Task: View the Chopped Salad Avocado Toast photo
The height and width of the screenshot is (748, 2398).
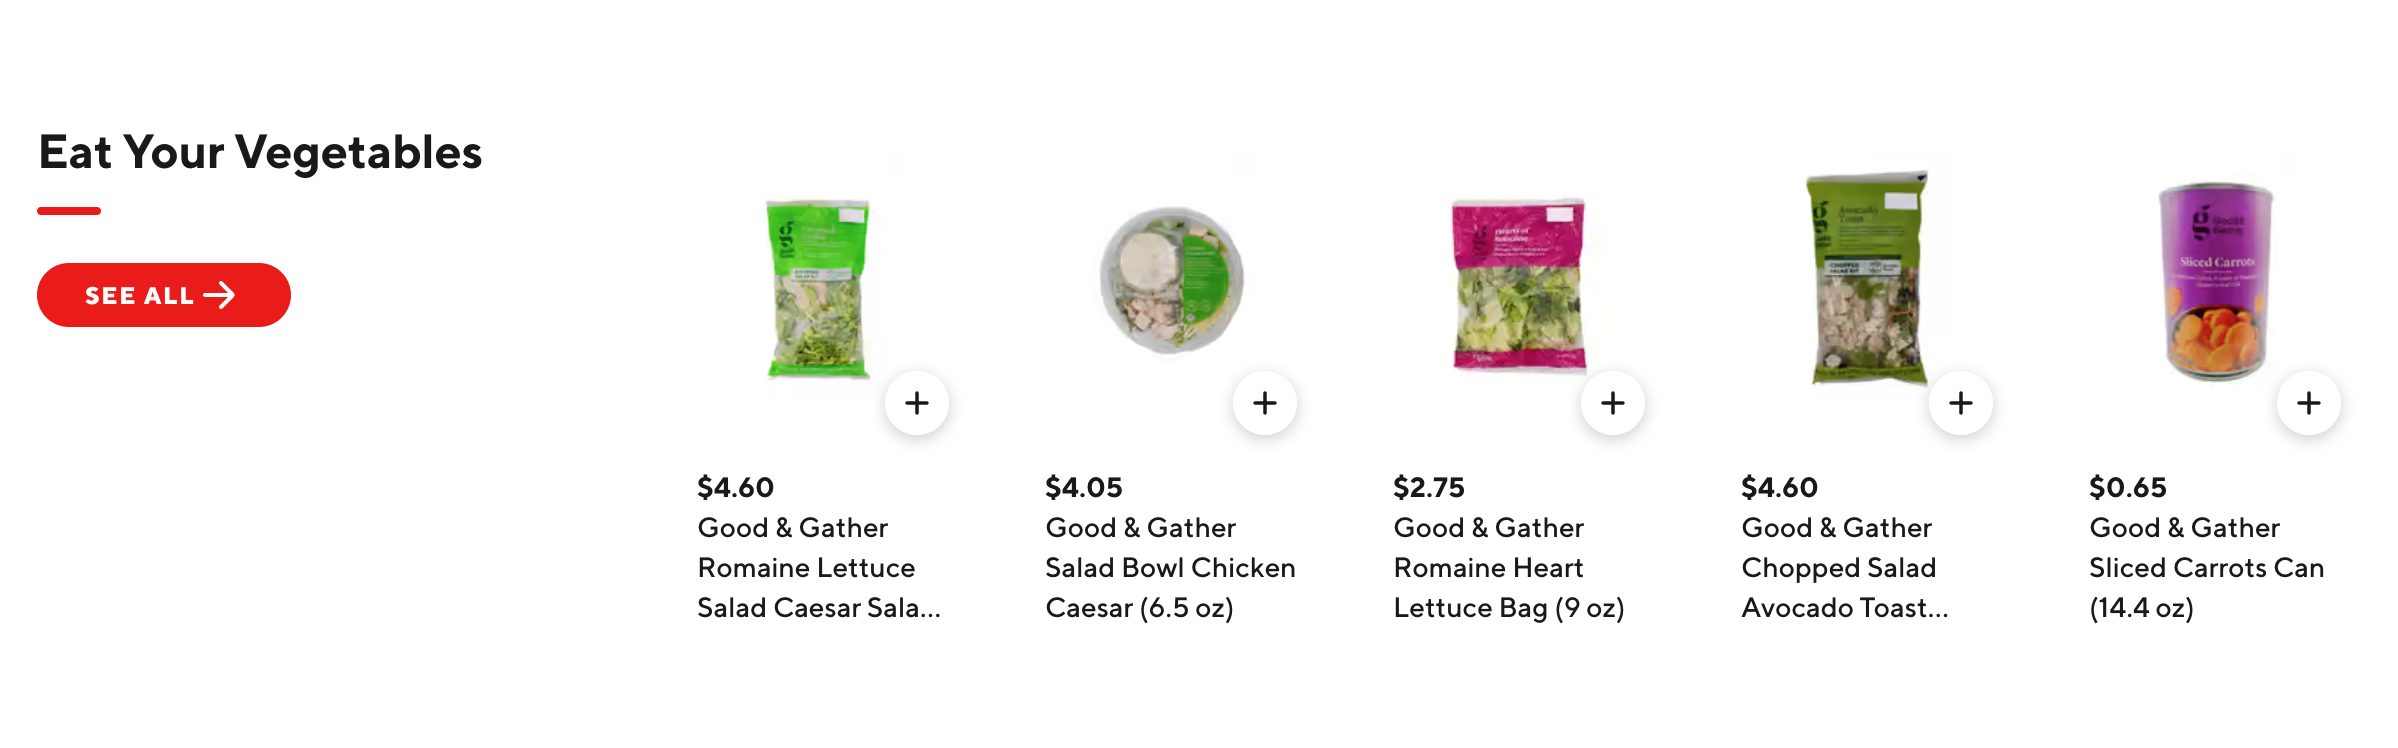Action: 1867,278
